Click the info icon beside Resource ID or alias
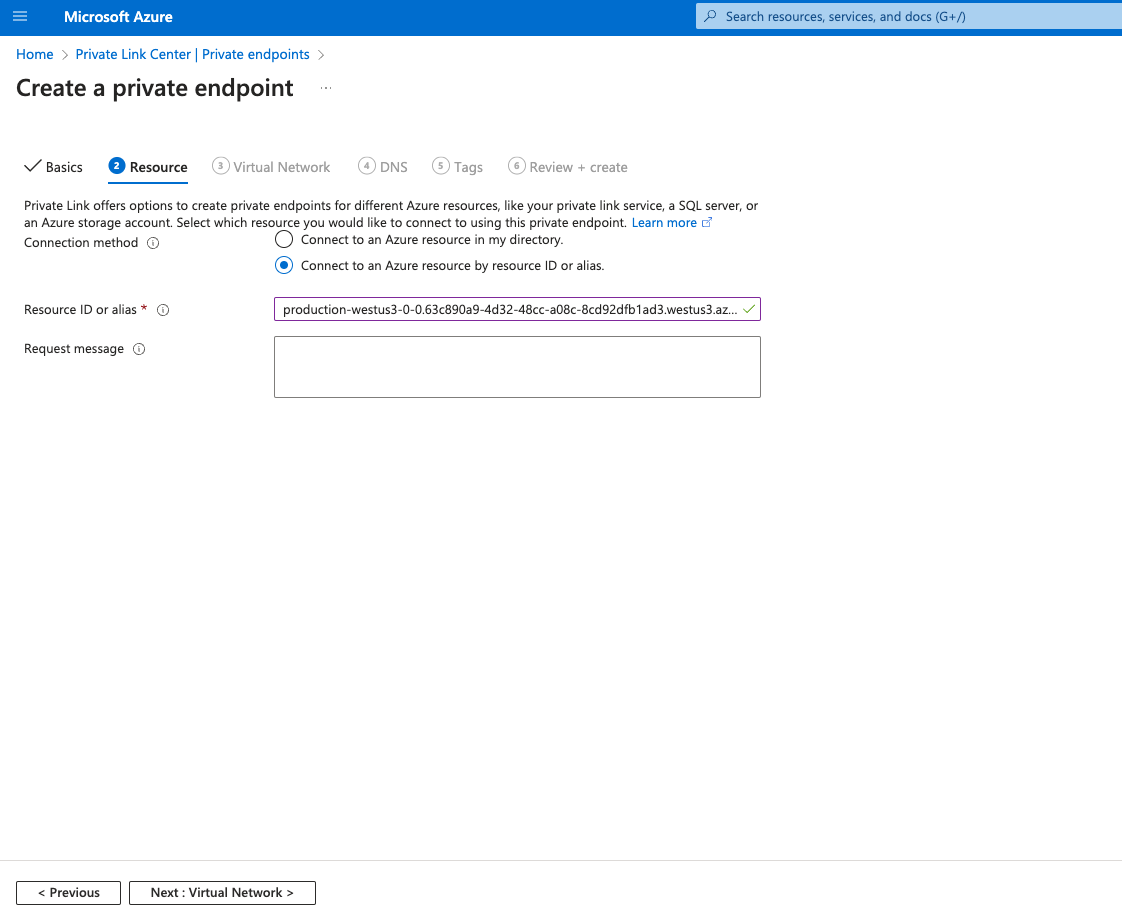 pyautogui.click(x=163, y=310)
